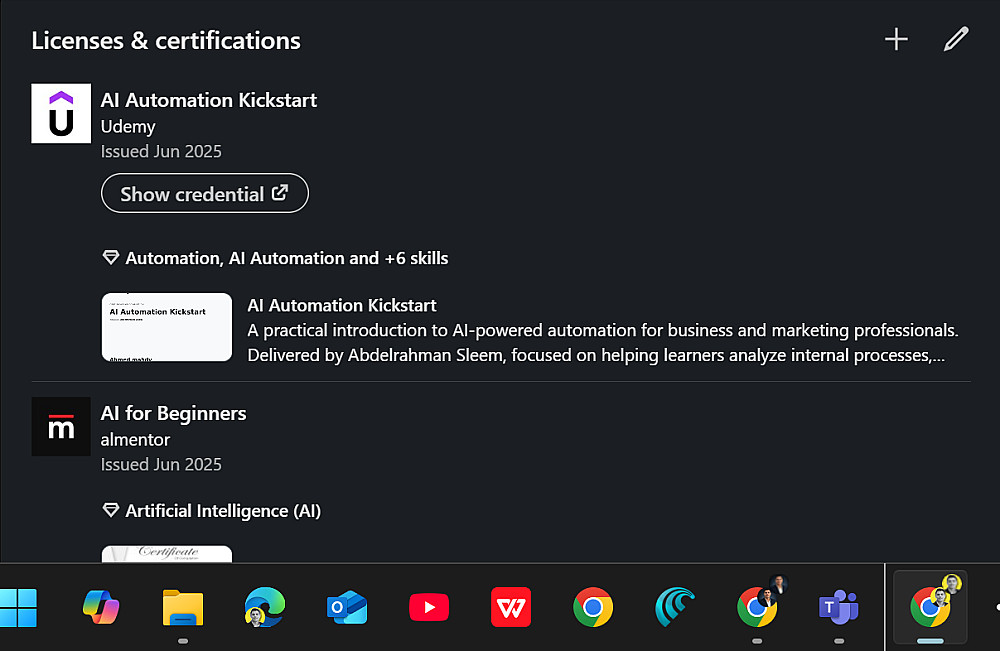The image size is (1000, 651).
Task: Open Microsoft Teams from the taskbar
Action: 839,606
